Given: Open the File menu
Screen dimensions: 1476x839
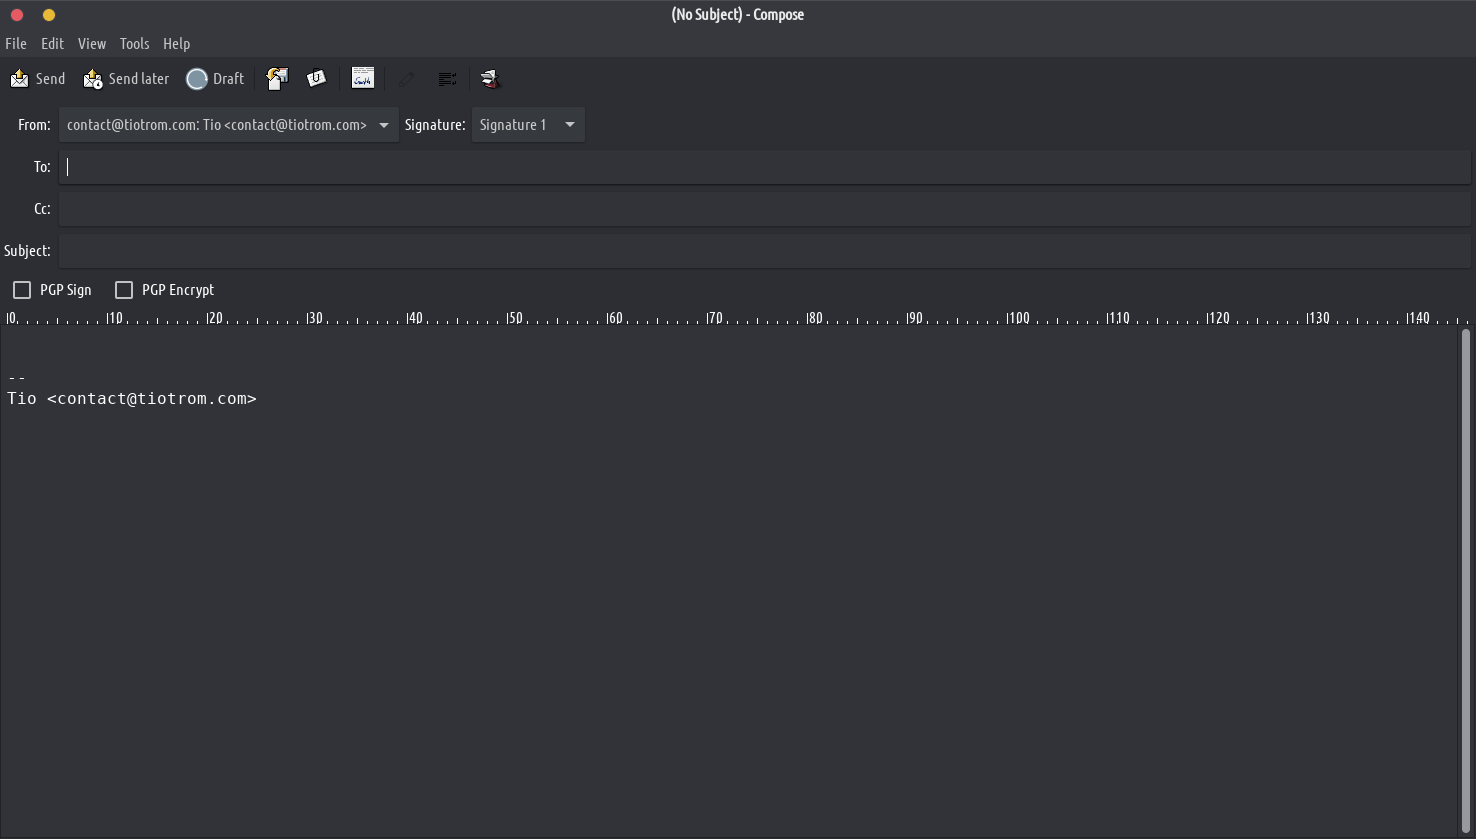Looking at the screenshot, I should pos(16,44).
